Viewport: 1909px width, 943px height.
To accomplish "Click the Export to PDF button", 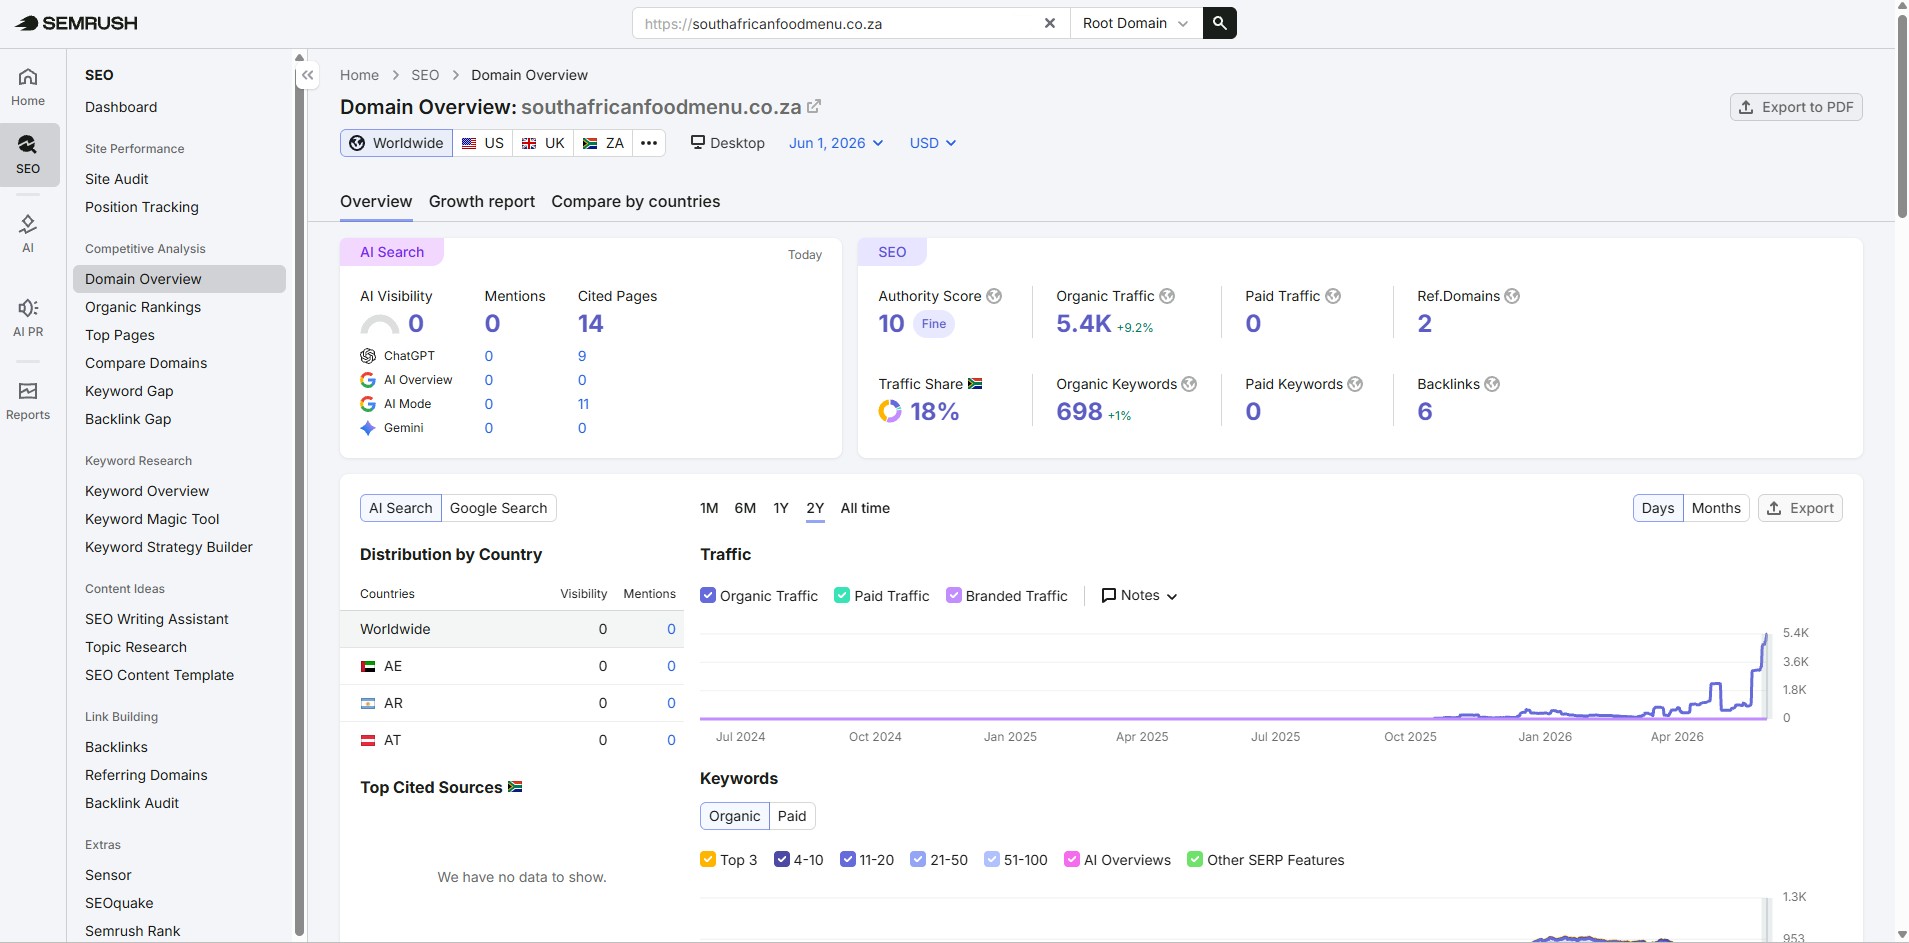I will [1796, 107].
